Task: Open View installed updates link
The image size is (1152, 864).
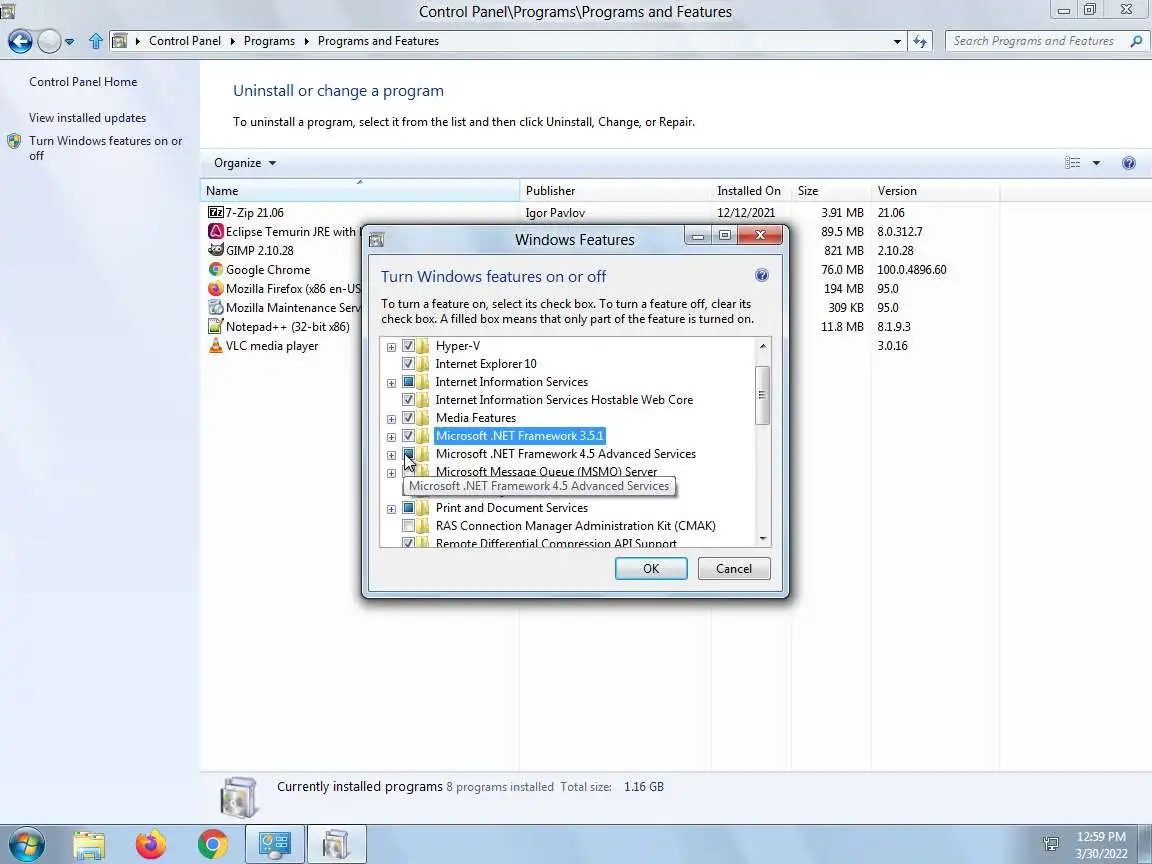Action: click(87, 118)
